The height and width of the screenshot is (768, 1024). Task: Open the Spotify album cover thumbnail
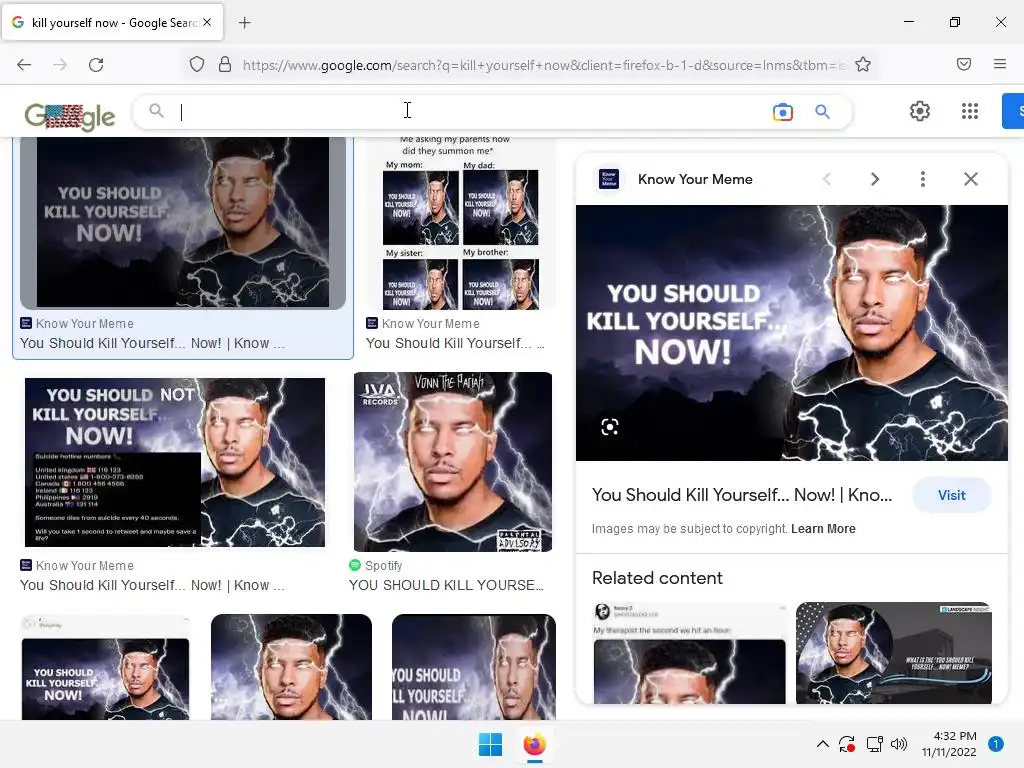pos(453,462)
